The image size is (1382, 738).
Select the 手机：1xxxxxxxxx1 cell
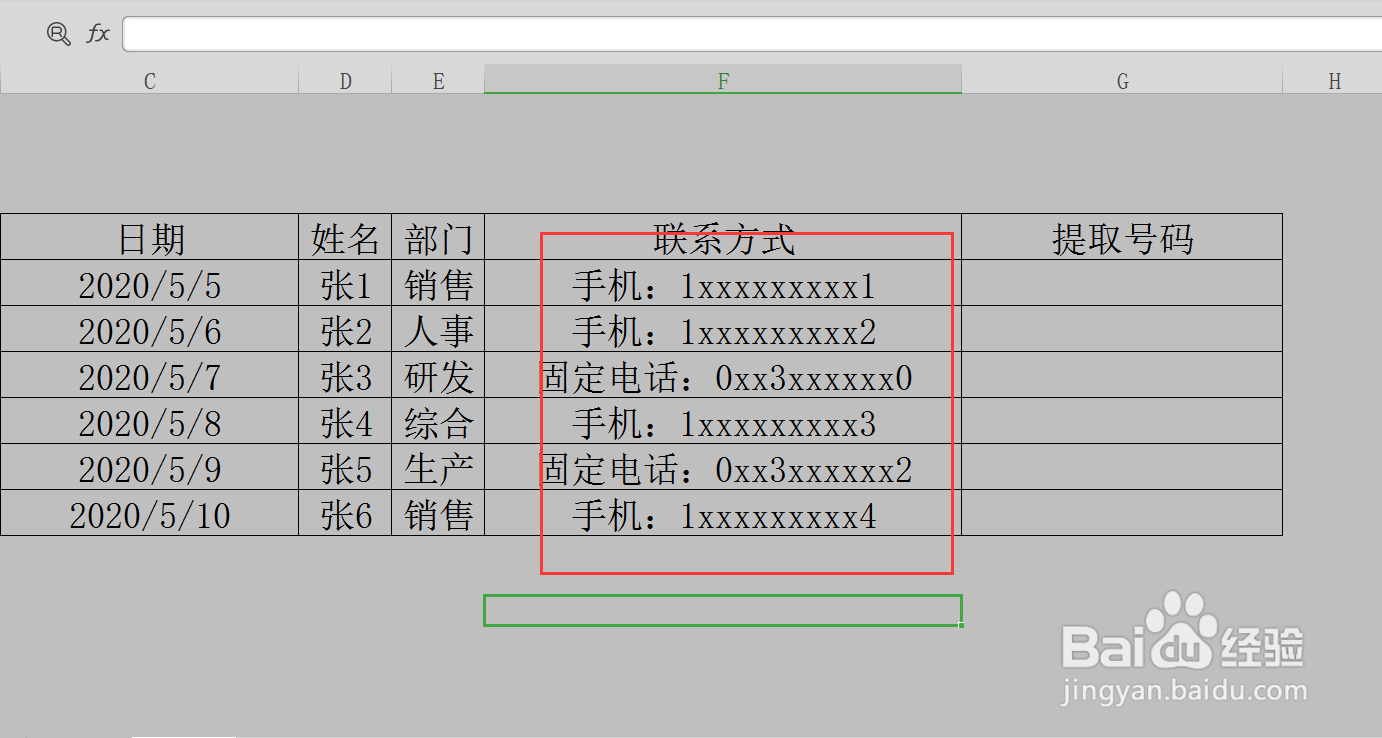(722, 284)
